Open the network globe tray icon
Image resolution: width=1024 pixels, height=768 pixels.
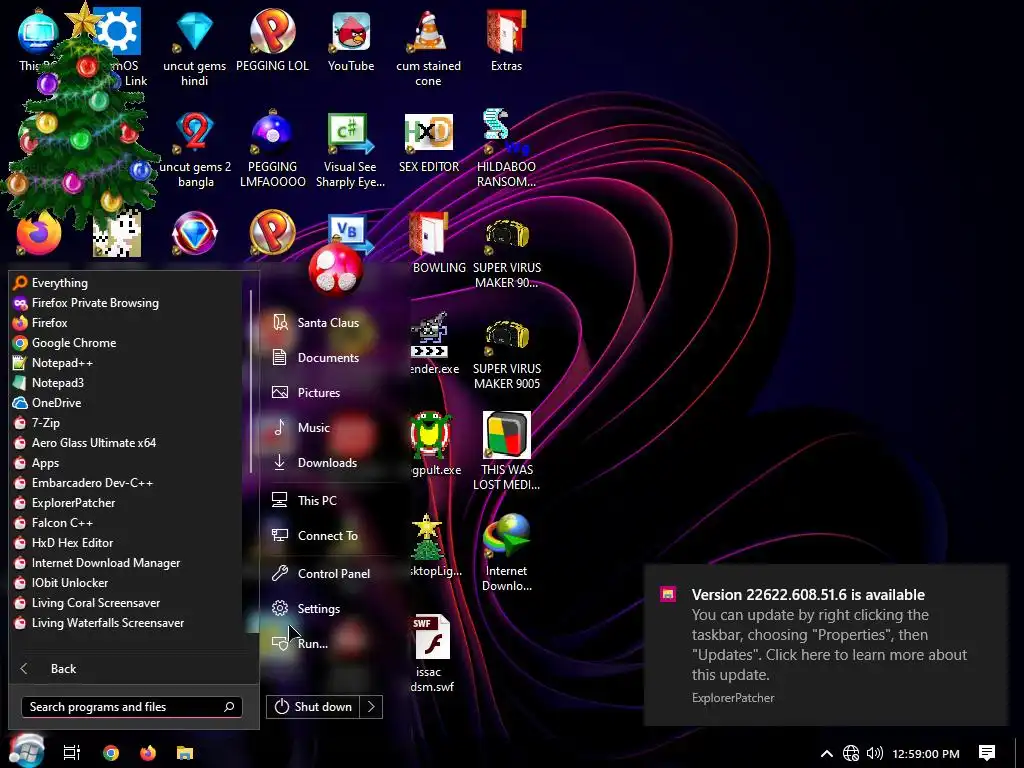(x=850, y=754)
